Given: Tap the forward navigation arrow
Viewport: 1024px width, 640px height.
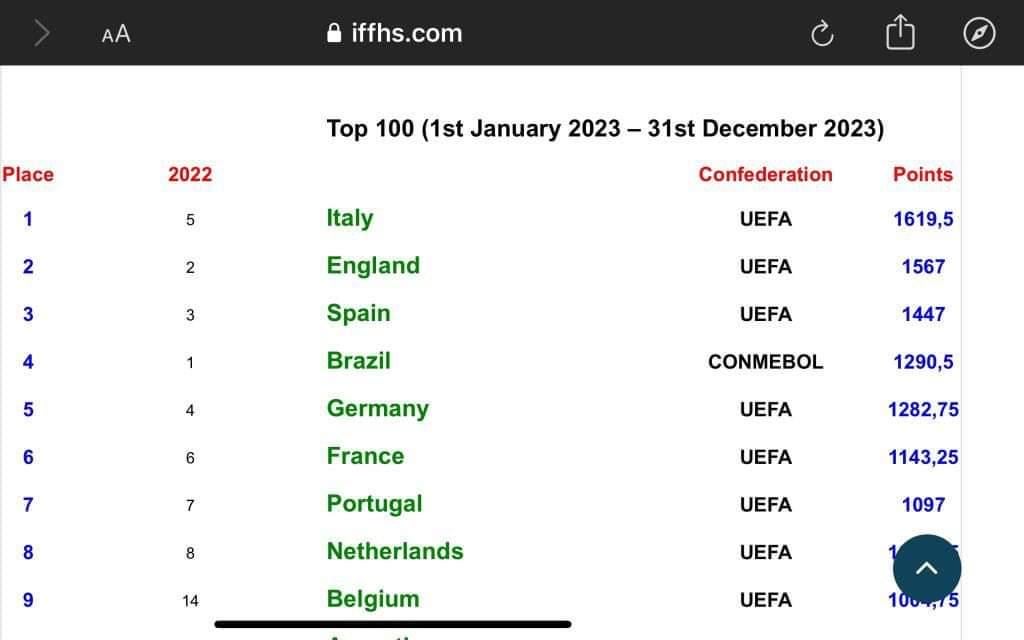Looking at the screenshot, I should tap(42, 33).
